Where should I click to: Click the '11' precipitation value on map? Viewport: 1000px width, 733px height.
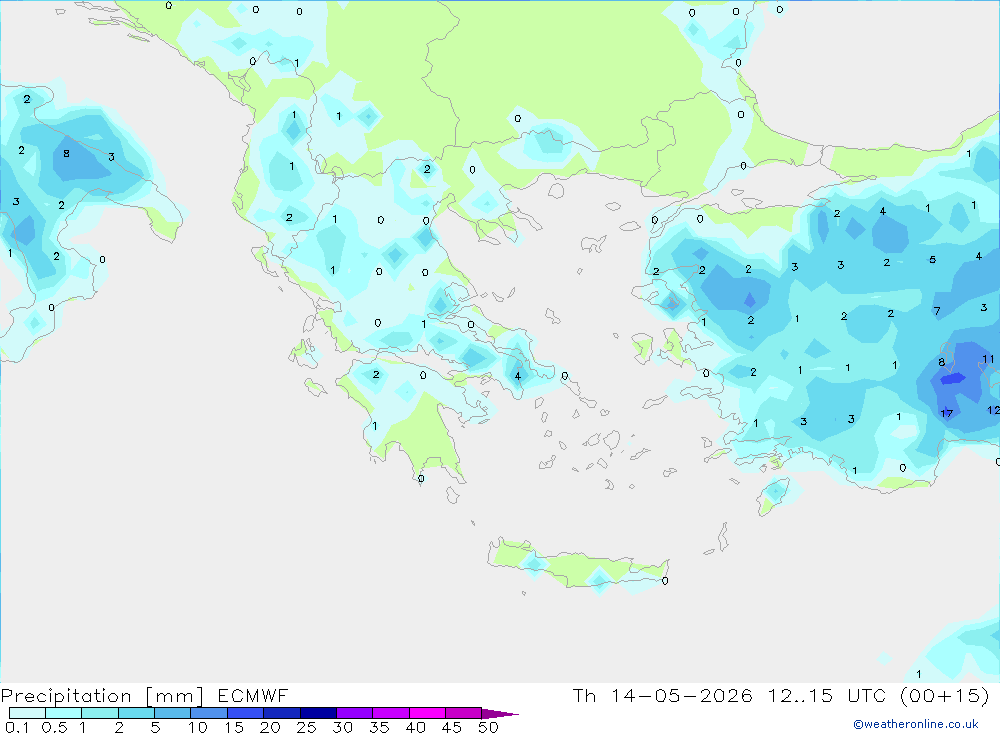coord(988,359)
